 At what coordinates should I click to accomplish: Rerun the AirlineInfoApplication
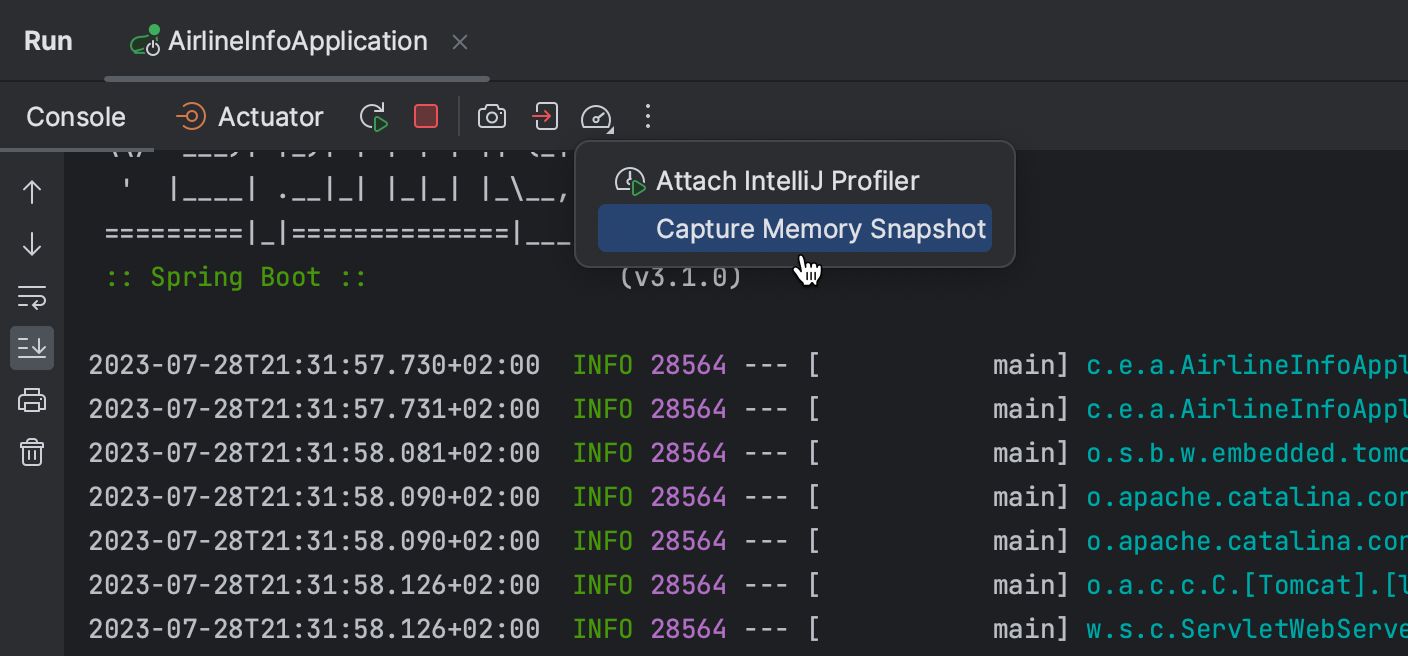(x=373, y=116)
